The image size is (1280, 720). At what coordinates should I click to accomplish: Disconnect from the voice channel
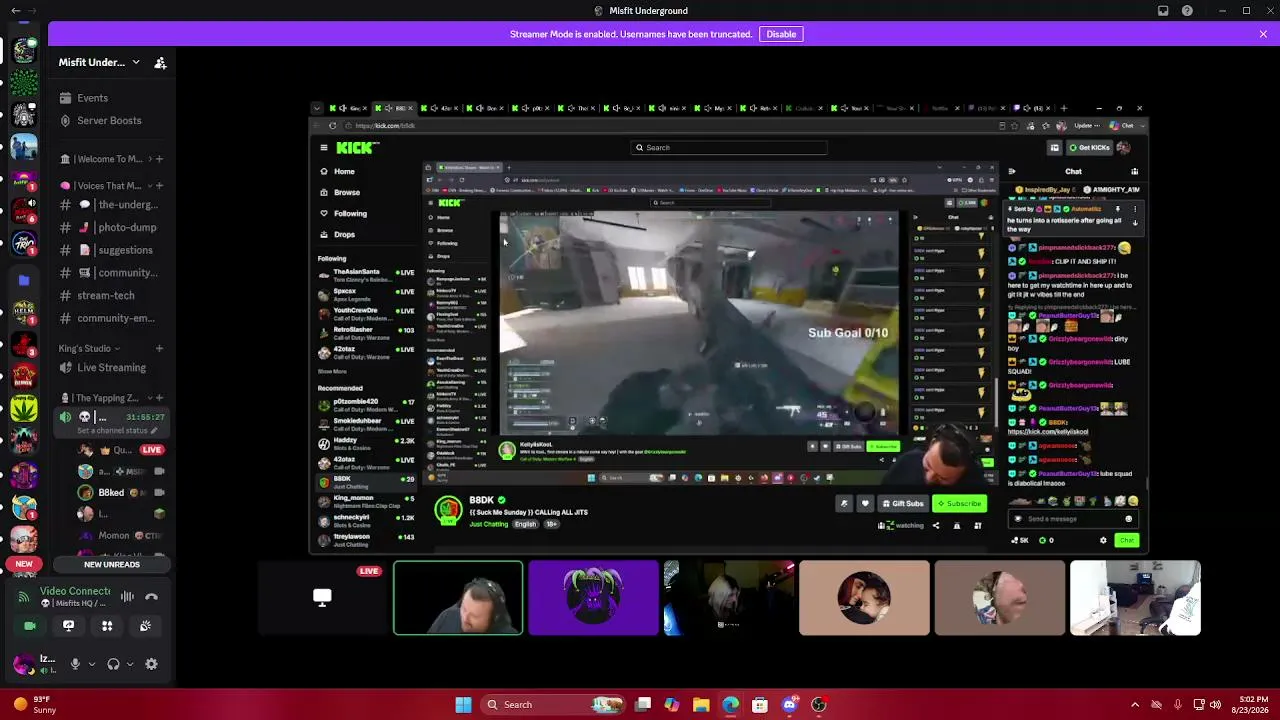tap(152, 597)
